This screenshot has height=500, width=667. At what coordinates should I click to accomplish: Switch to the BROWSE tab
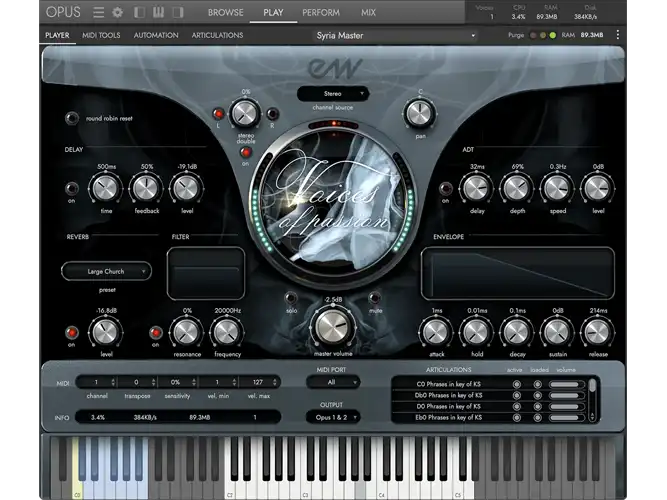[225, 12]
